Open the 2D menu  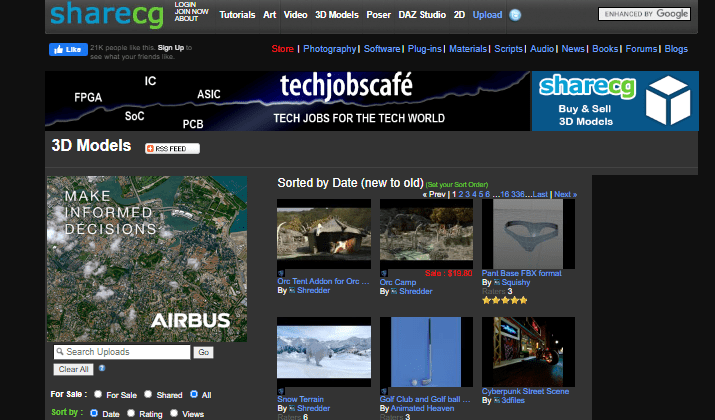click(459, 15)
